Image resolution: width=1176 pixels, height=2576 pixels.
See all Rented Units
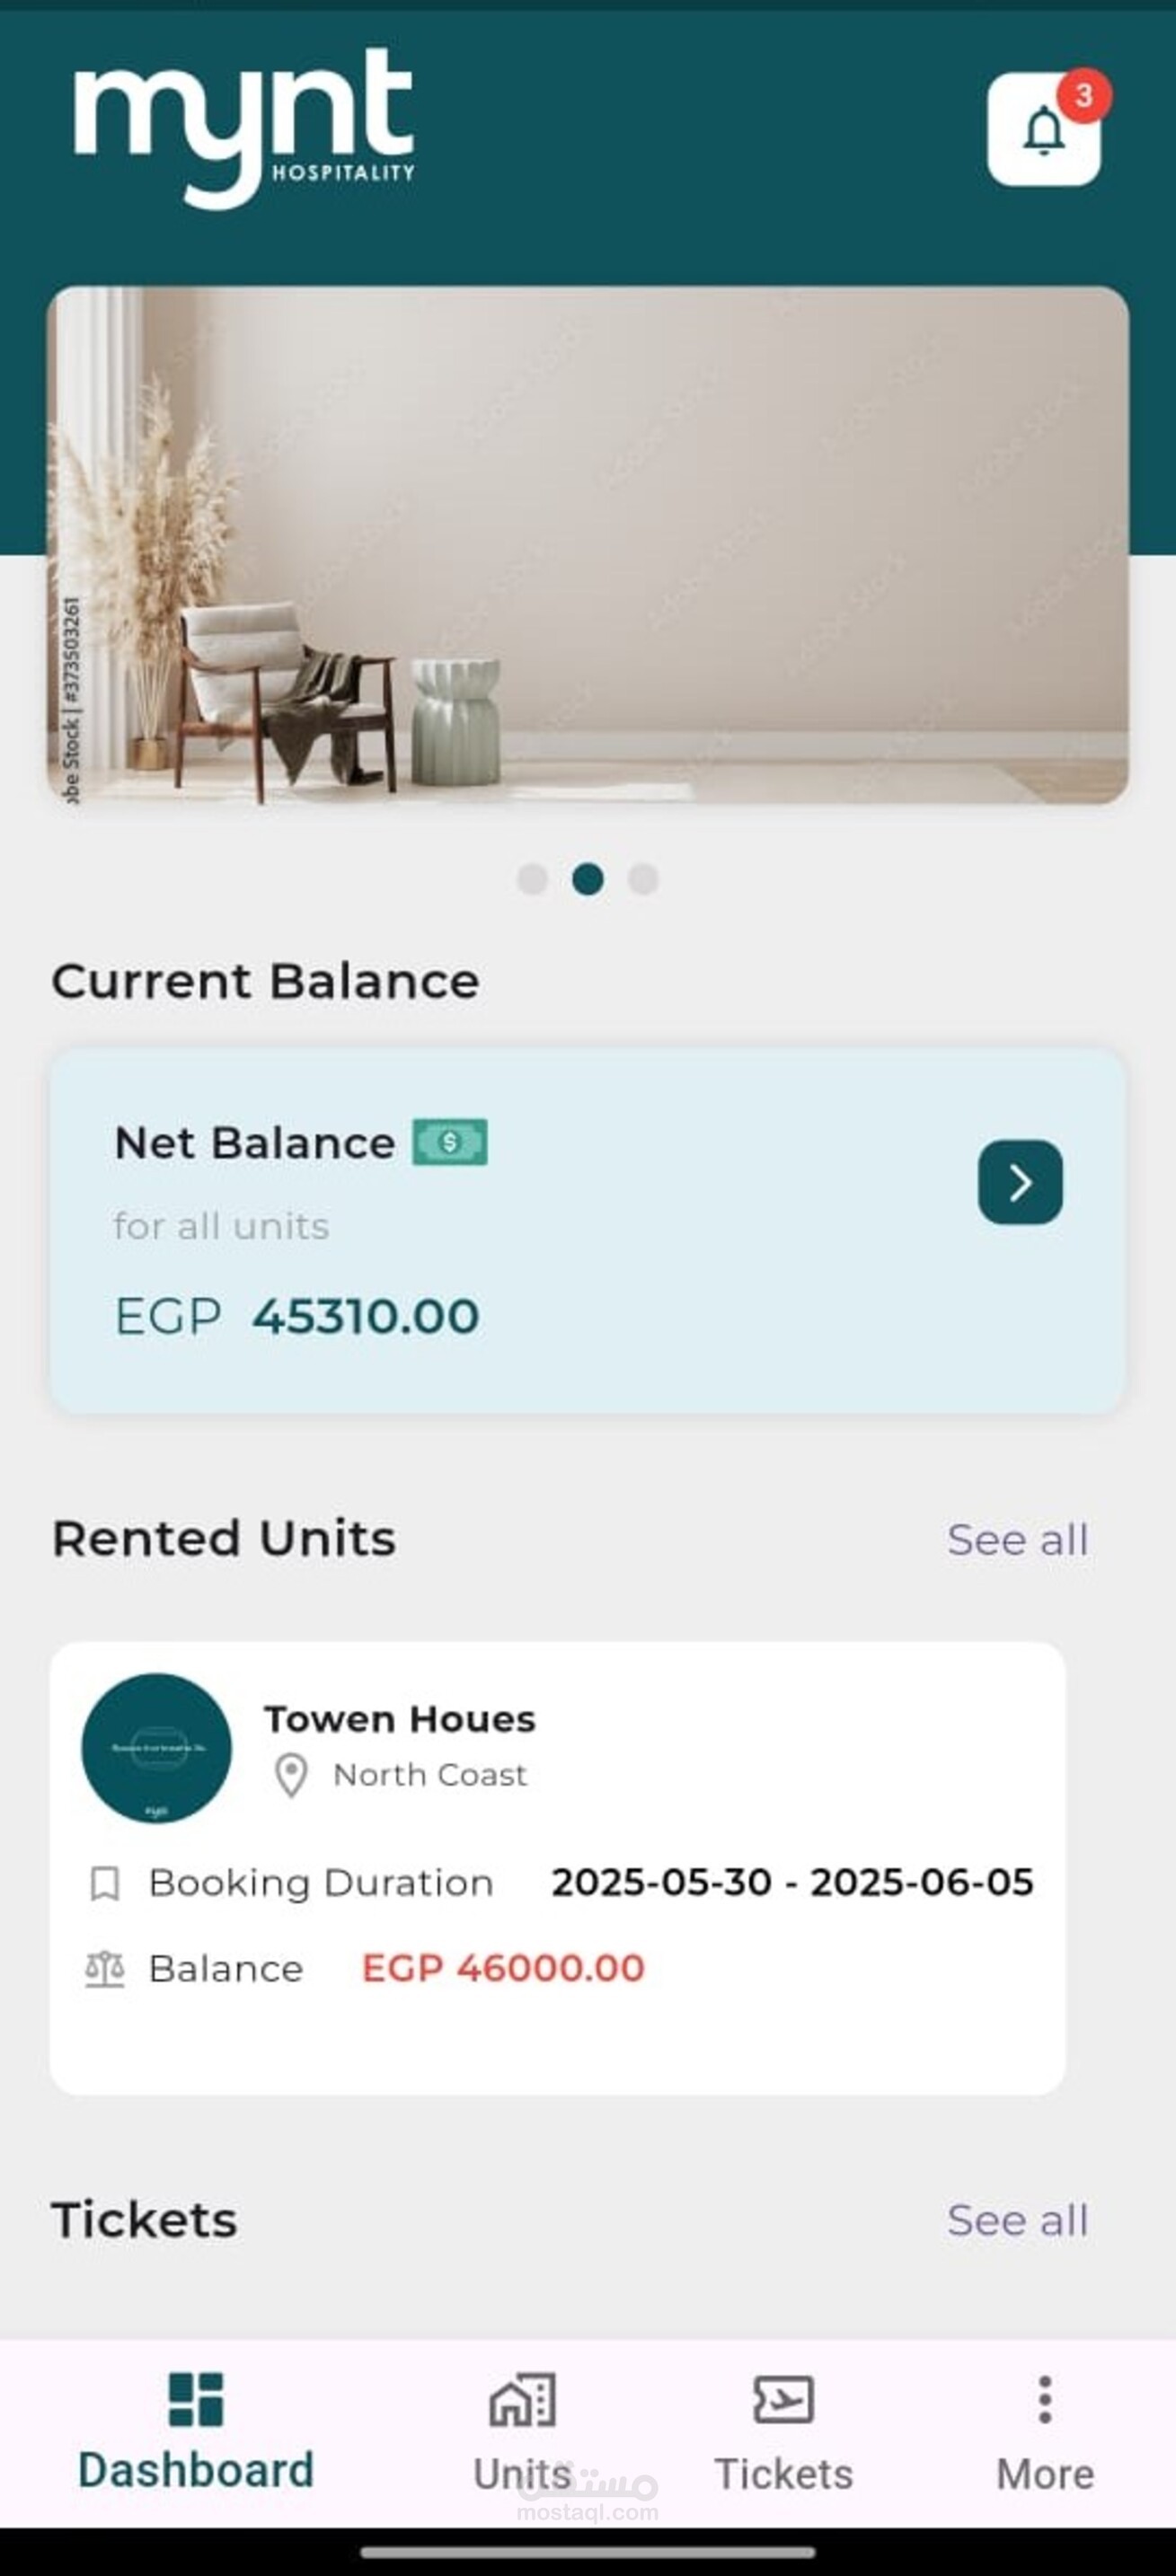pyautogui.click(x=1017, y=1540)
